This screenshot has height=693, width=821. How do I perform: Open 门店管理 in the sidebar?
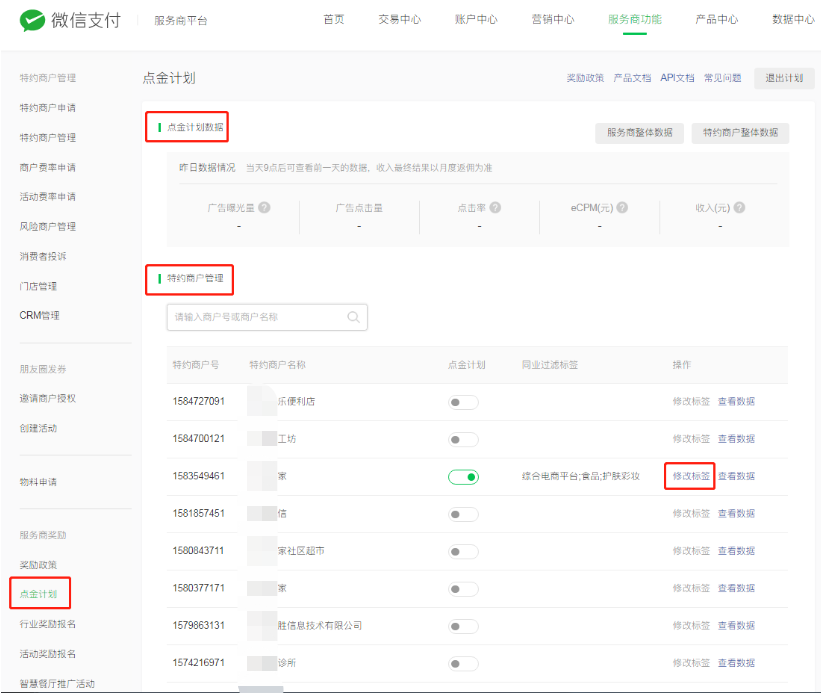pos(38,286)
